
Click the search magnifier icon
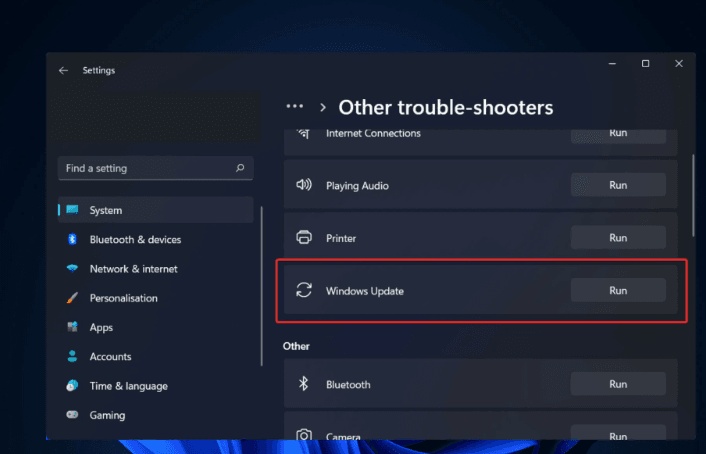[x=240, y=168]
